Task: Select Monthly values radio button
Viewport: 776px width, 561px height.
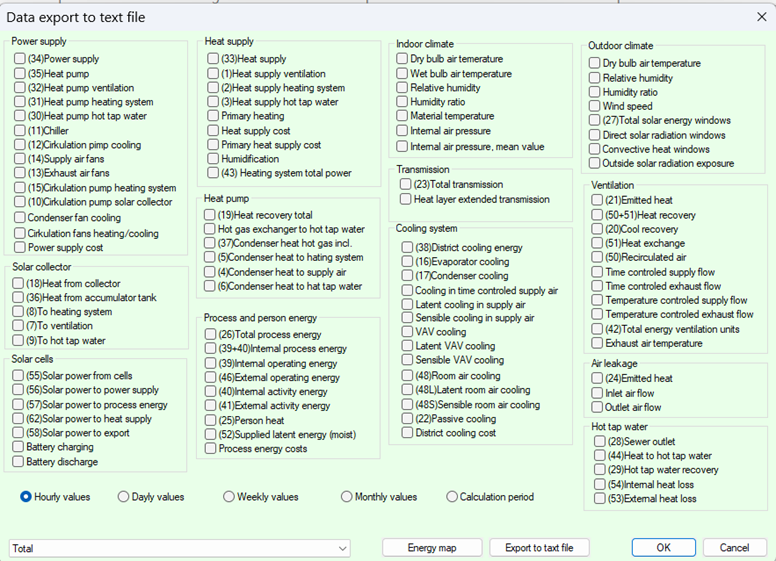Action: 347,497
